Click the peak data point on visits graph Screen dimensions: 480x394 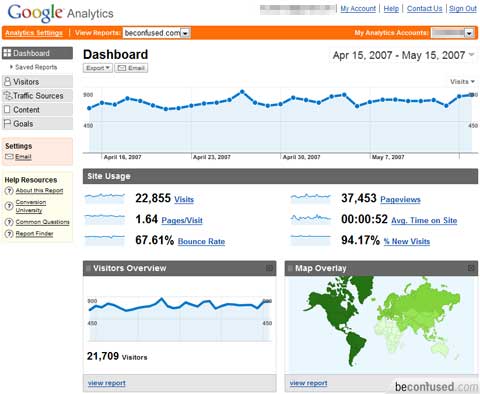pyautogui.click(x=242, y=91)
